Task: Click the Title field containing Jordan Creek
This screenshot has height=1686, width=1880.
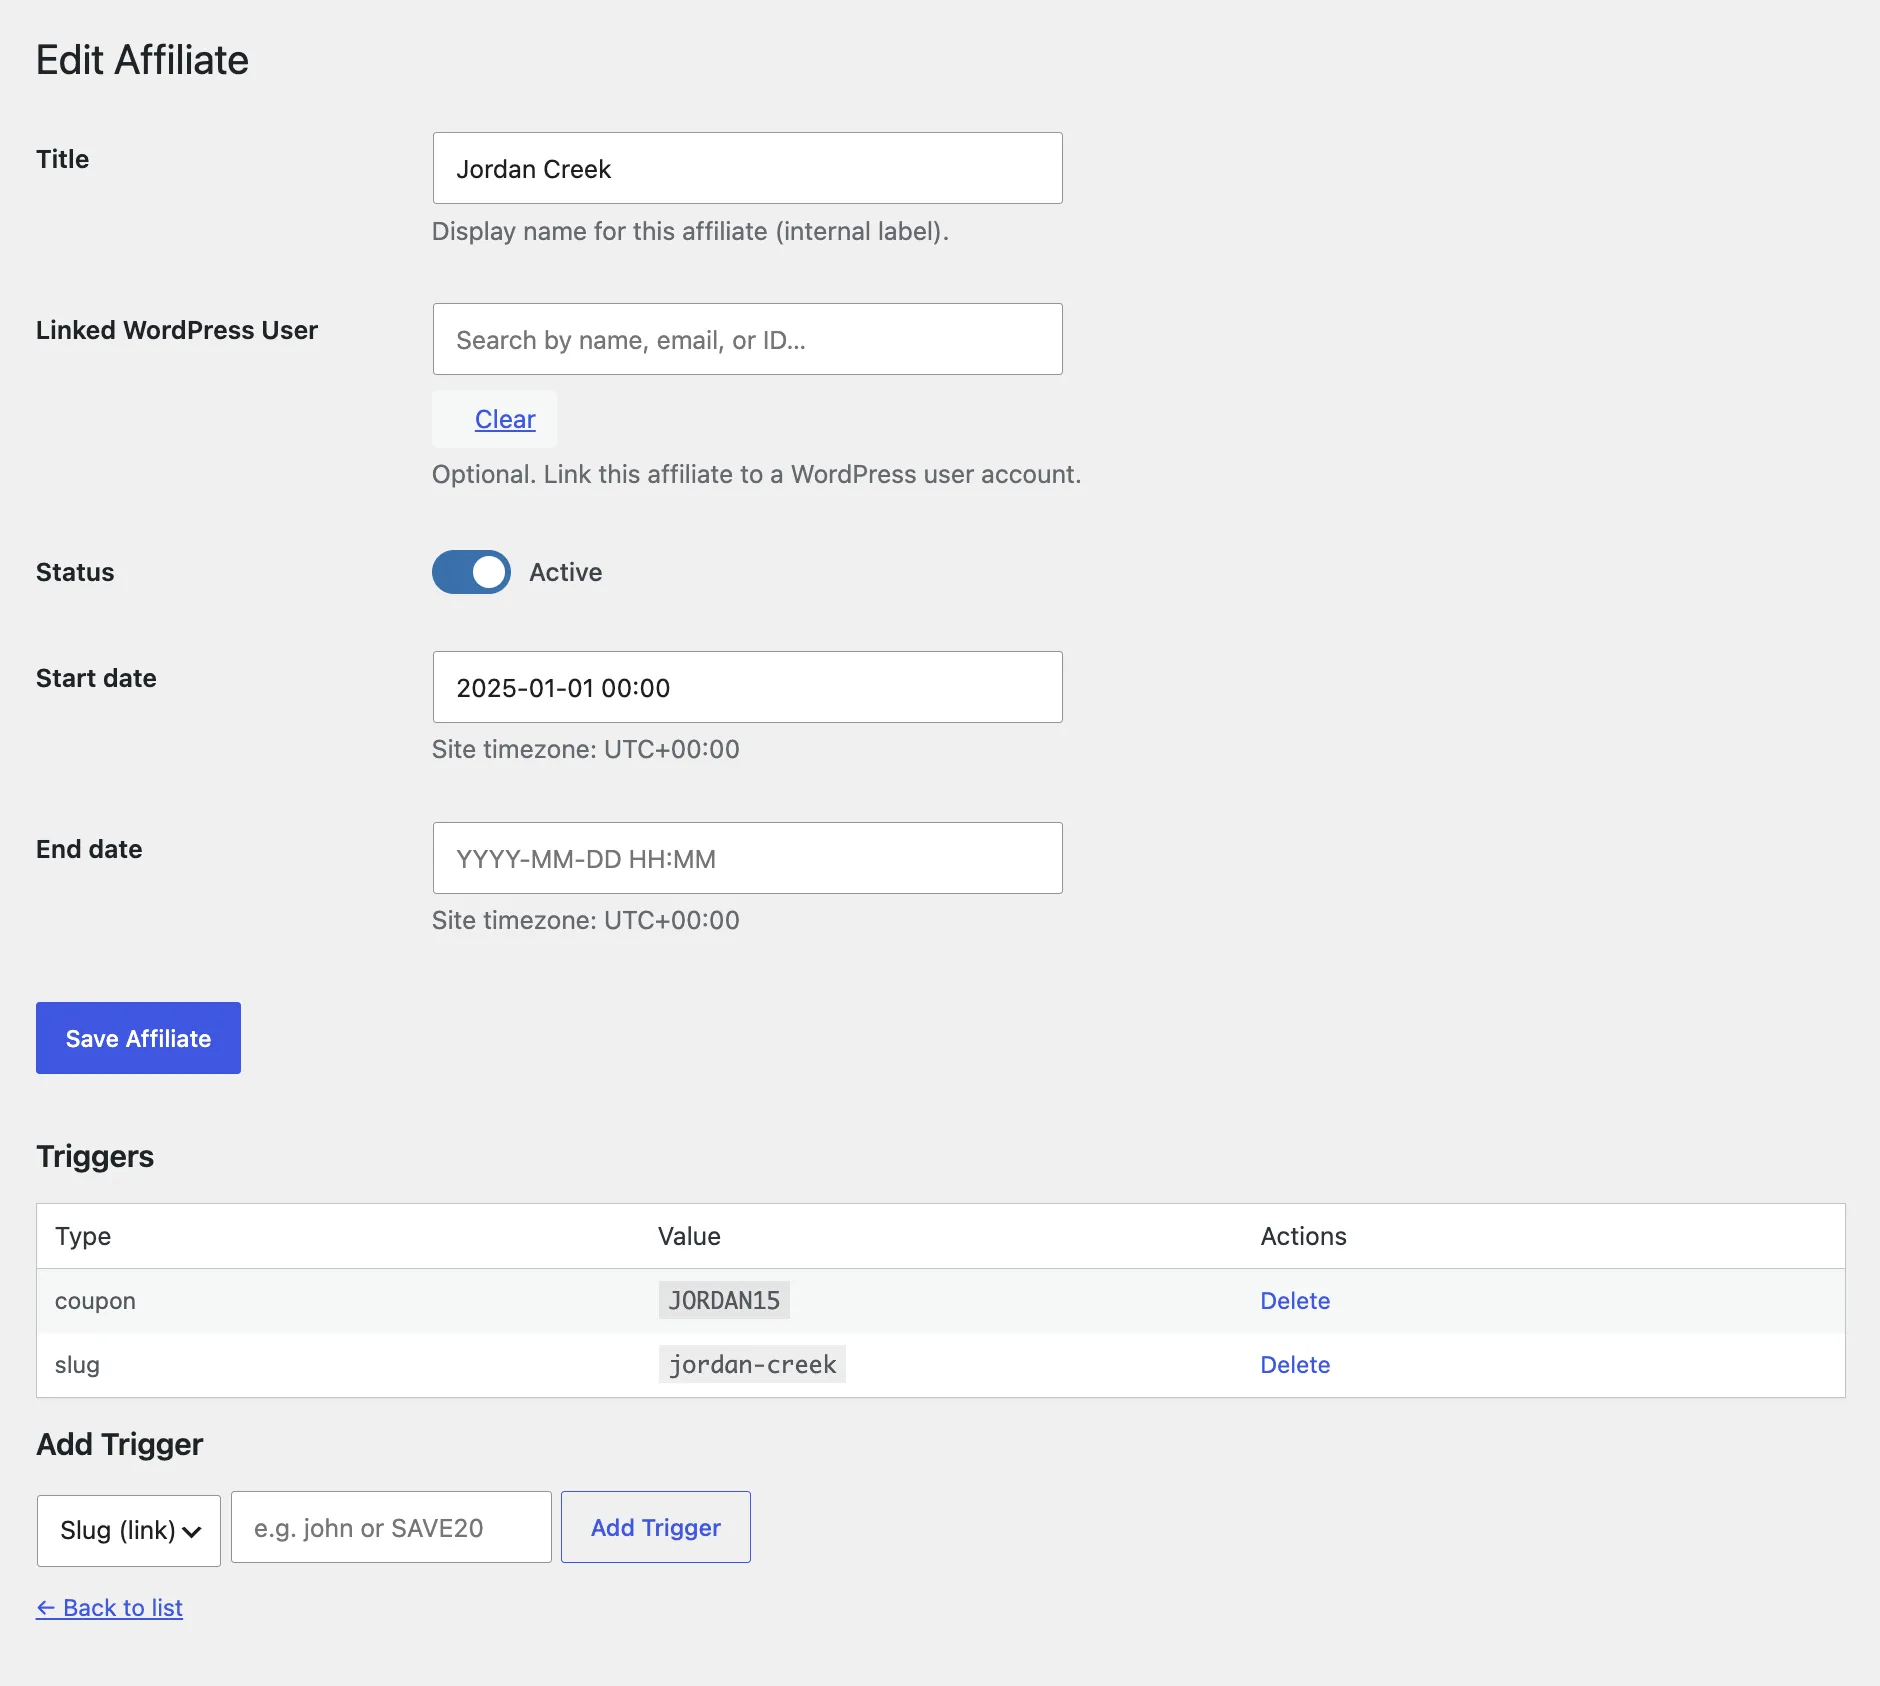Action: [747, 168]
